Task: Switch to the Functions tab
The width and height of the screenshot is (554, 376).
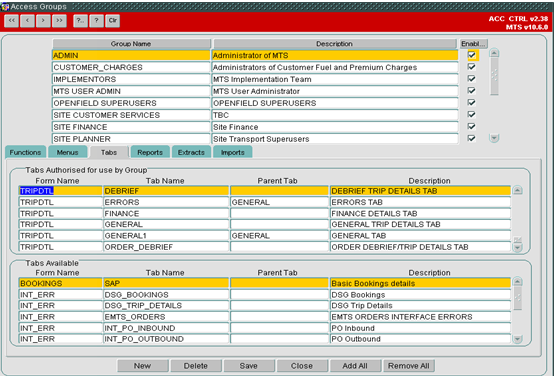Action: click(x=25, y=152)
